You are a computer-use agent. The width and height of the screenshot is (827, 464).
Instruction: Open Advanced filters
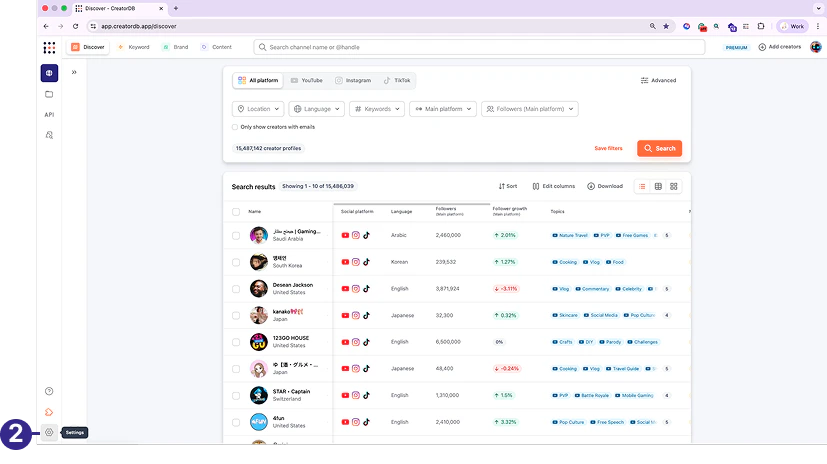point(658,81)
